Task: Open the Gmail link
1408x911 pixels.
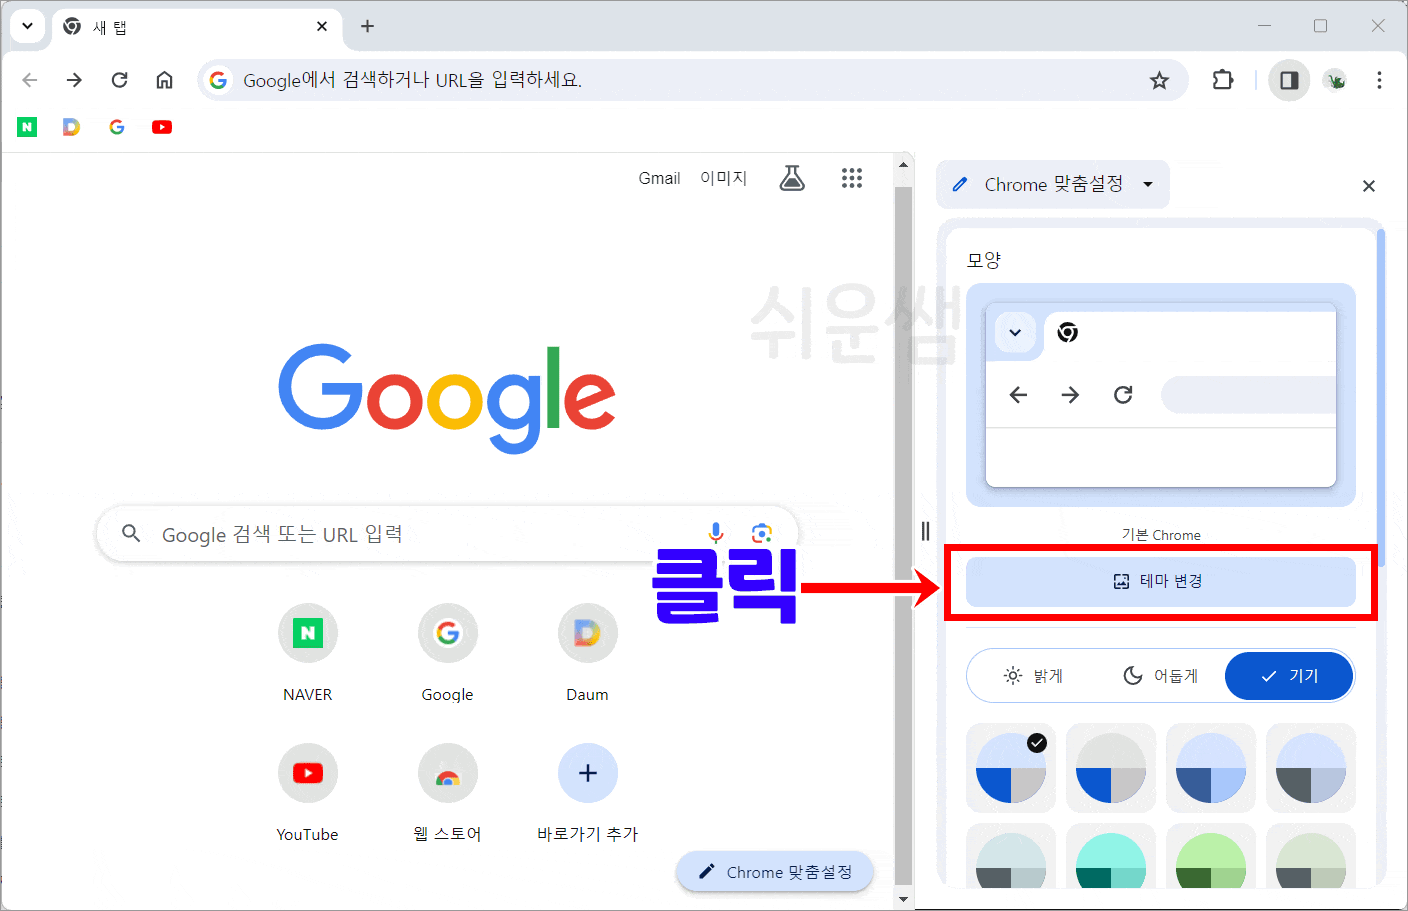Action: [x=659, y=178]
